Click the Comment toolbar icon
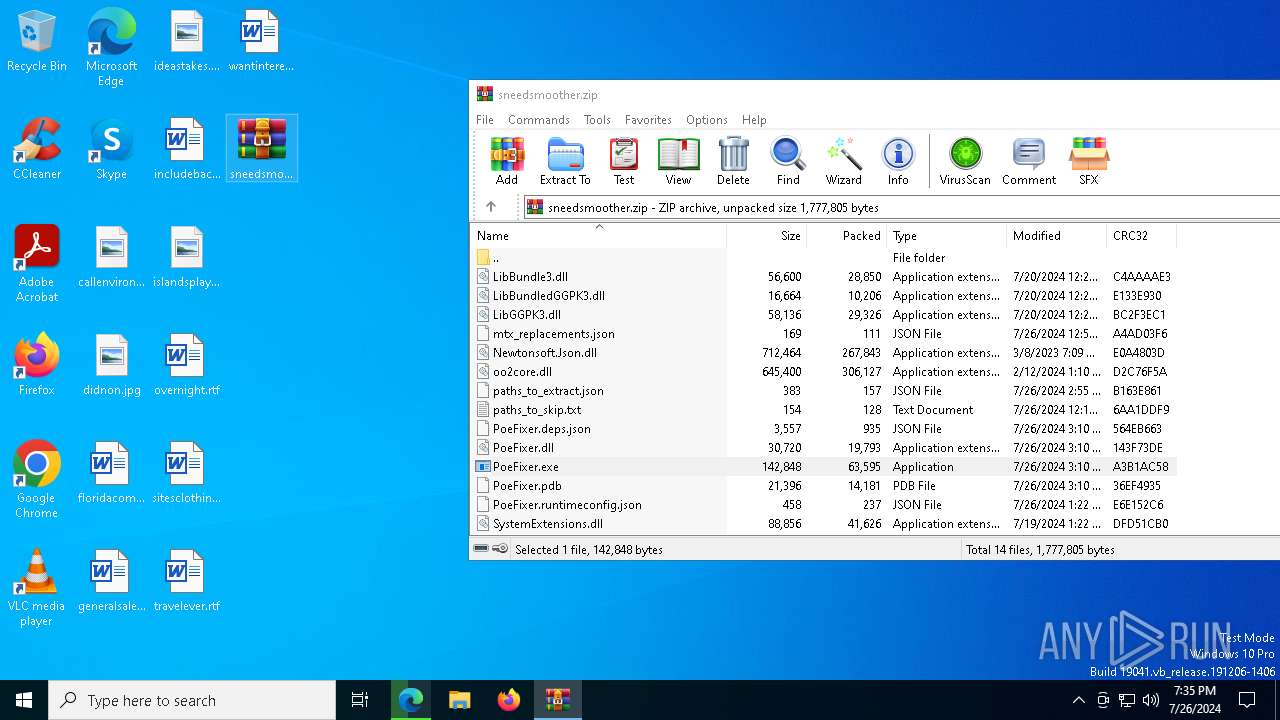1280x720 pixels. click(x=1029, y=162)
